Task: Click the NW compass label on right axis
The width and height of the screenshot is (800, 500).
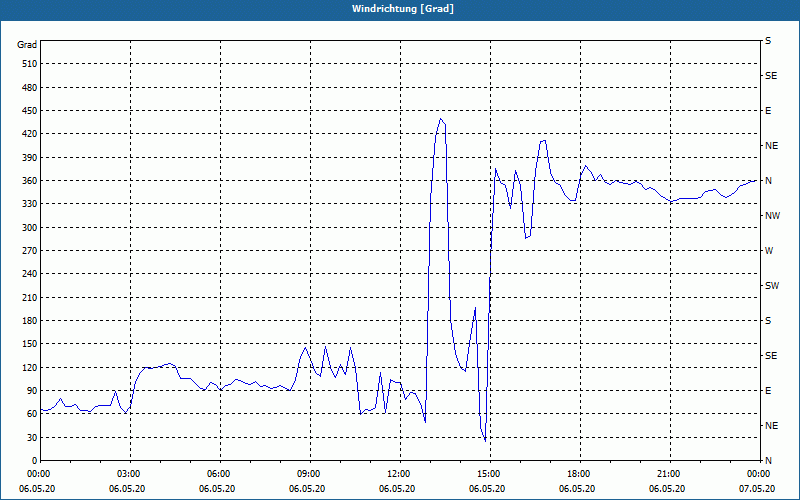Action: point(772,216)
